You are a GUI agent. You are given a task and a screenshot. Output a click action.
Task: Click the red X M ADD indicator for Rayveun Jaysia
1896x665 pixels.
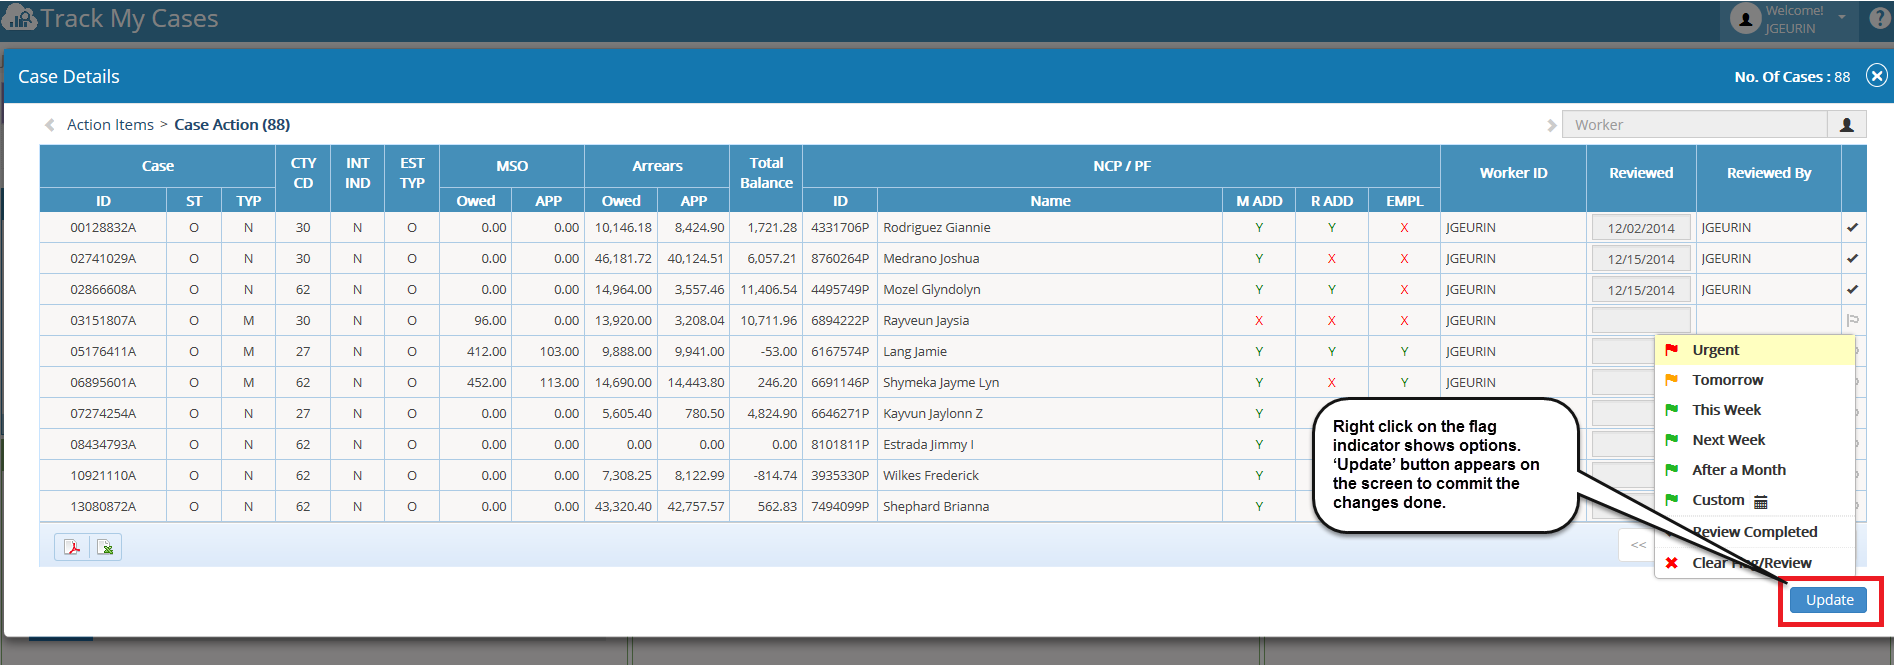(x=1259, y=321)
